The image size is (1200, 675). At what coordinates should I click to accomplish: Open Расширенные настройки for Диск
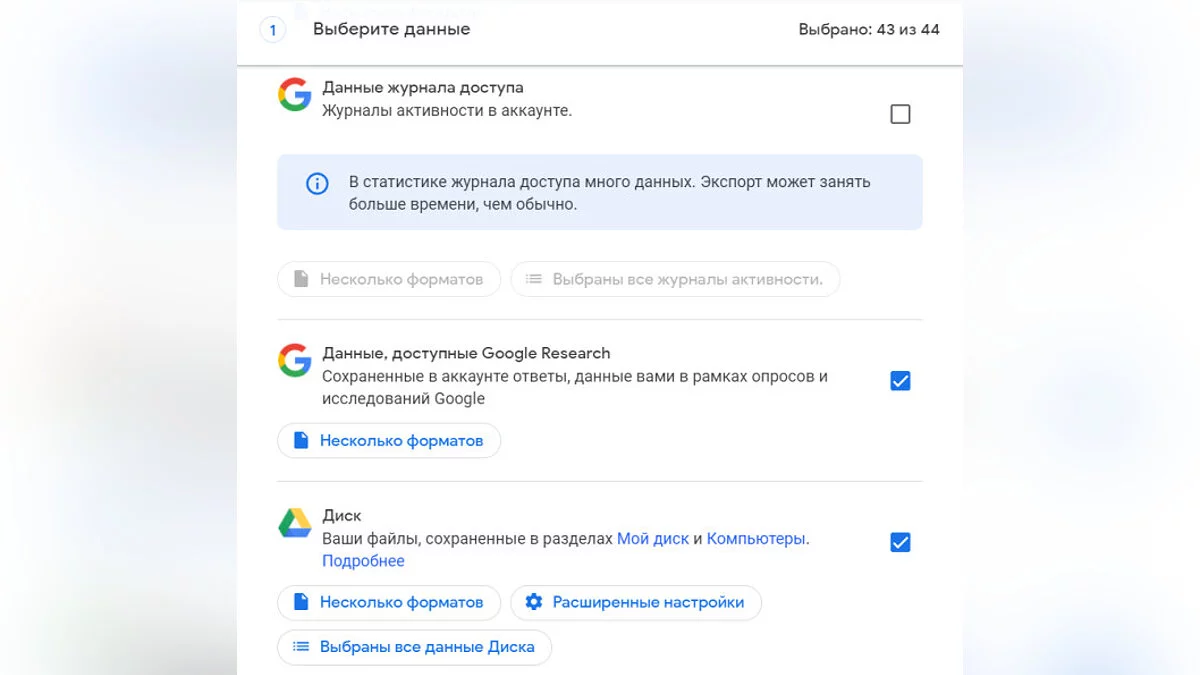(647, 602)
